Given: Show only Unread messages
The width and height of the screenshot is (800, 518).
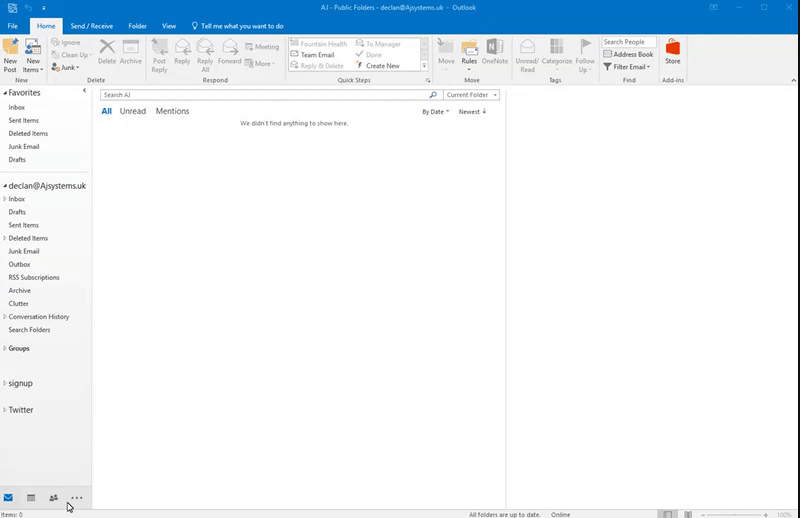Looking at the screenshot, I should pyautogui.click(x=132, y=112).
